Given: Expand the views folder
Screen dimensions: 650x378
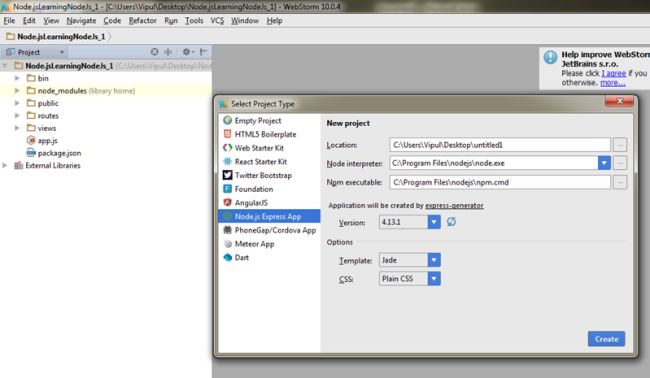Looking at the screenshot, I should (x=17, y=128).
